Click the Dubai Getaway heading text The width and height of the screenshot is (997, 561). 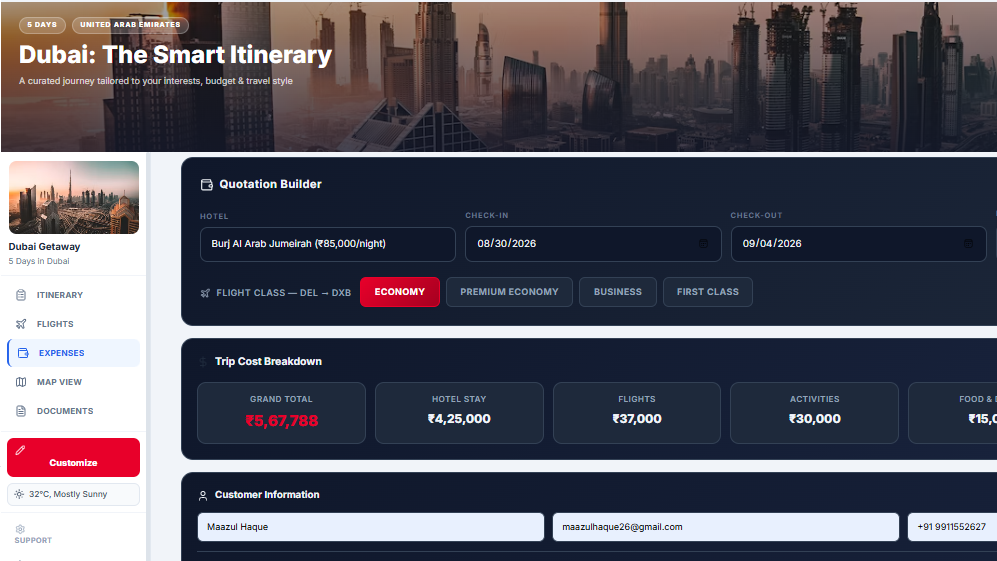[x=45, y=247]
